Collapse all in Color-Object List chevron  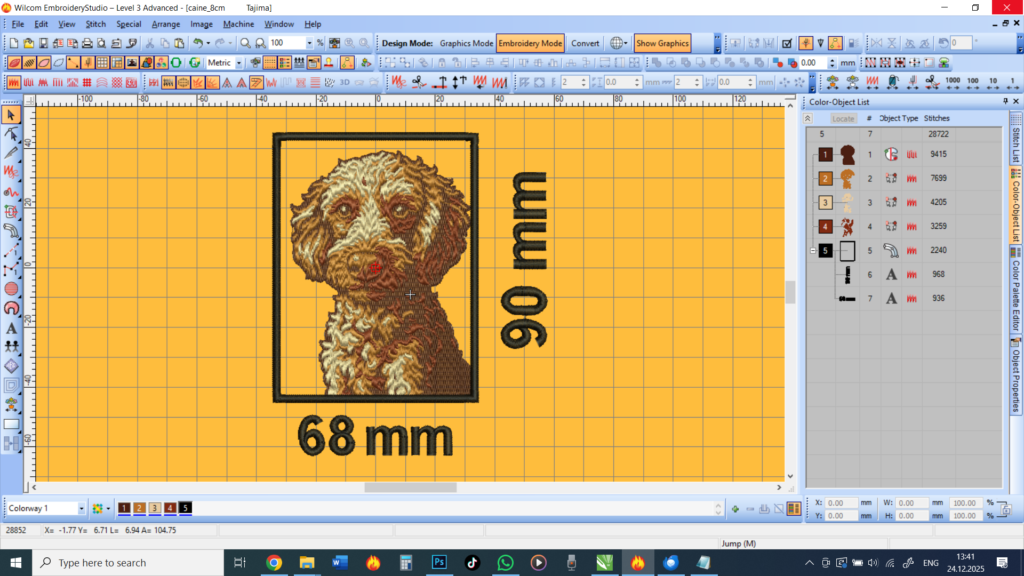(x=808, y=118)
